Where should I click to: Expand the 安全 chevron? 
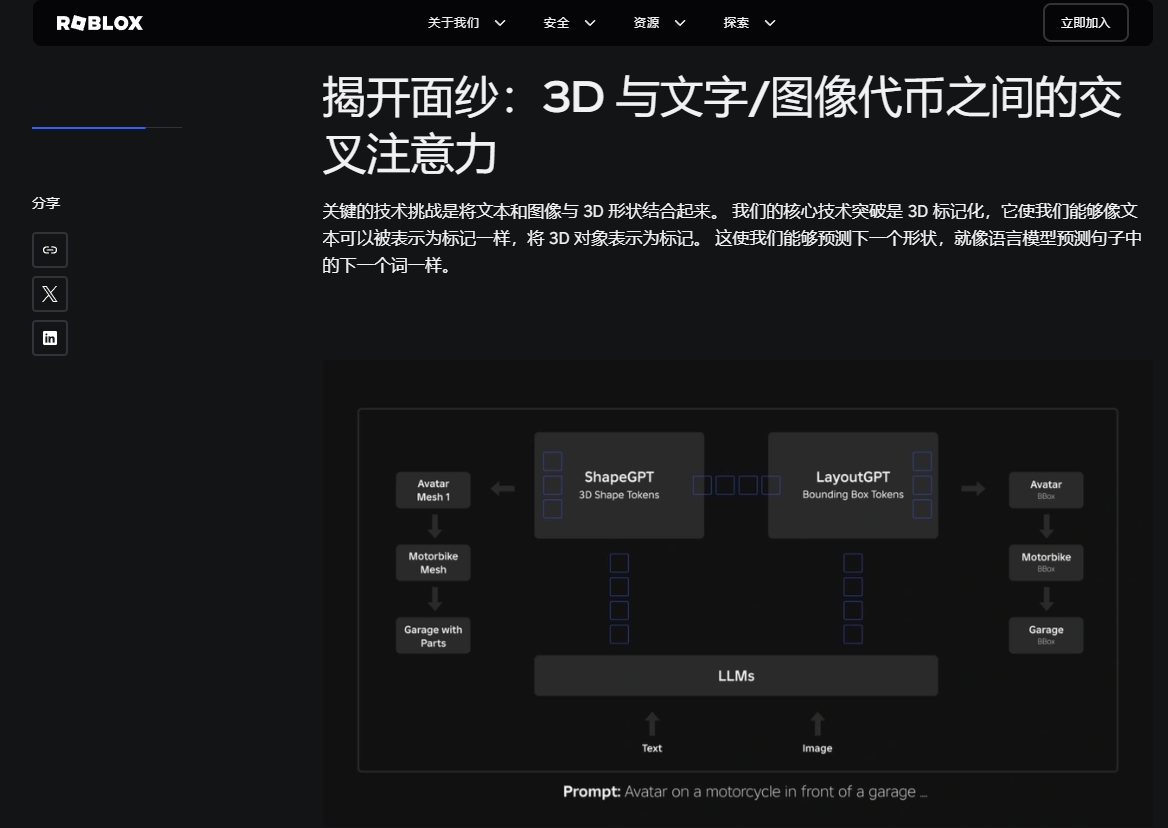click(x=590, y=23)
